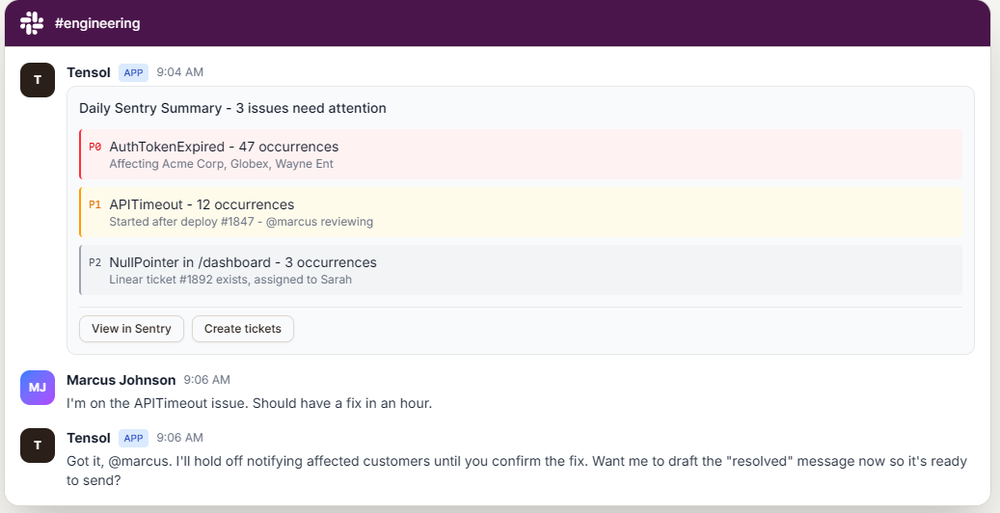Click the Tensol avatar on the 9:04 AM message

tap(38, 80)
